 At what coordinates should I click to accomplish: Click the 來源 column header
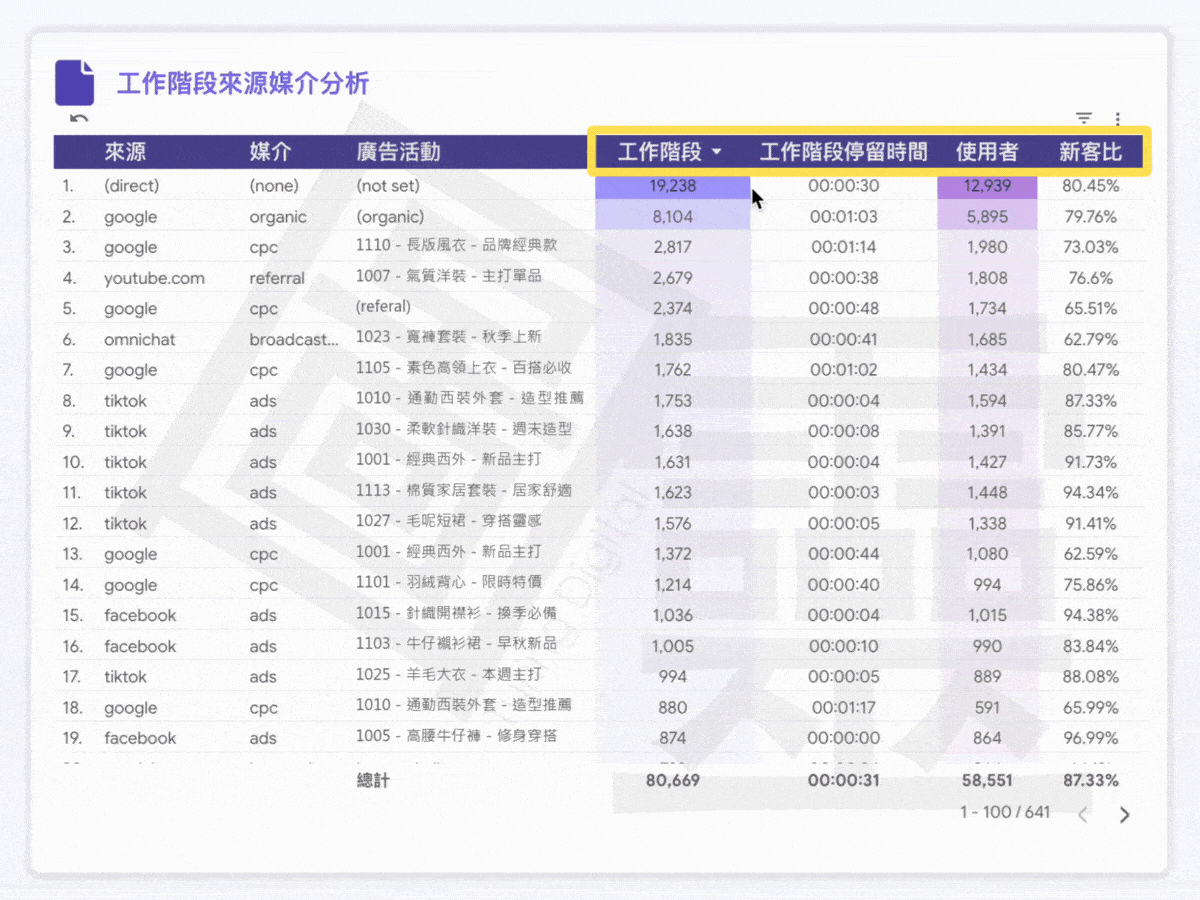(x=125, y=152)
